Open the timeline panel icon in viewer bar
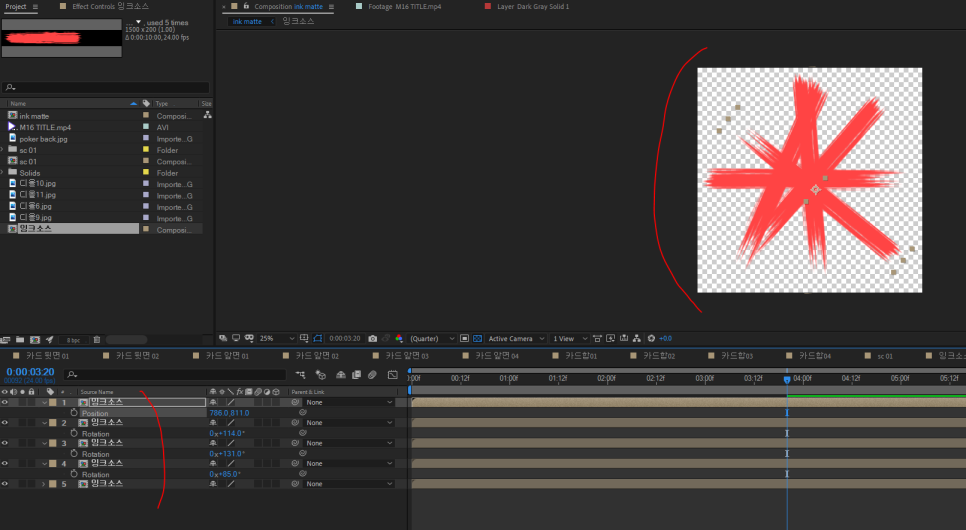The height and width of the screenshot is (530, 966). click(624, 338)
